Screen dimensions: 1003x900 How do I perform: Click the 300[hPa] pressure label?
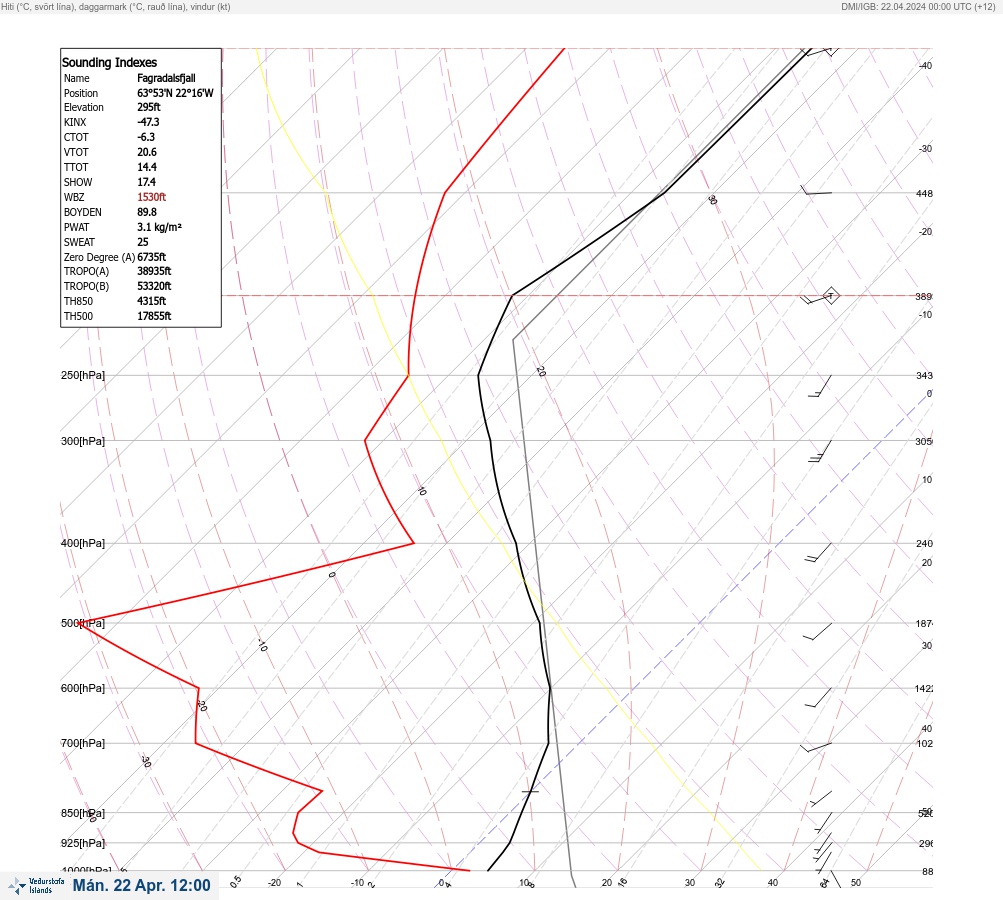click(83, 441)
